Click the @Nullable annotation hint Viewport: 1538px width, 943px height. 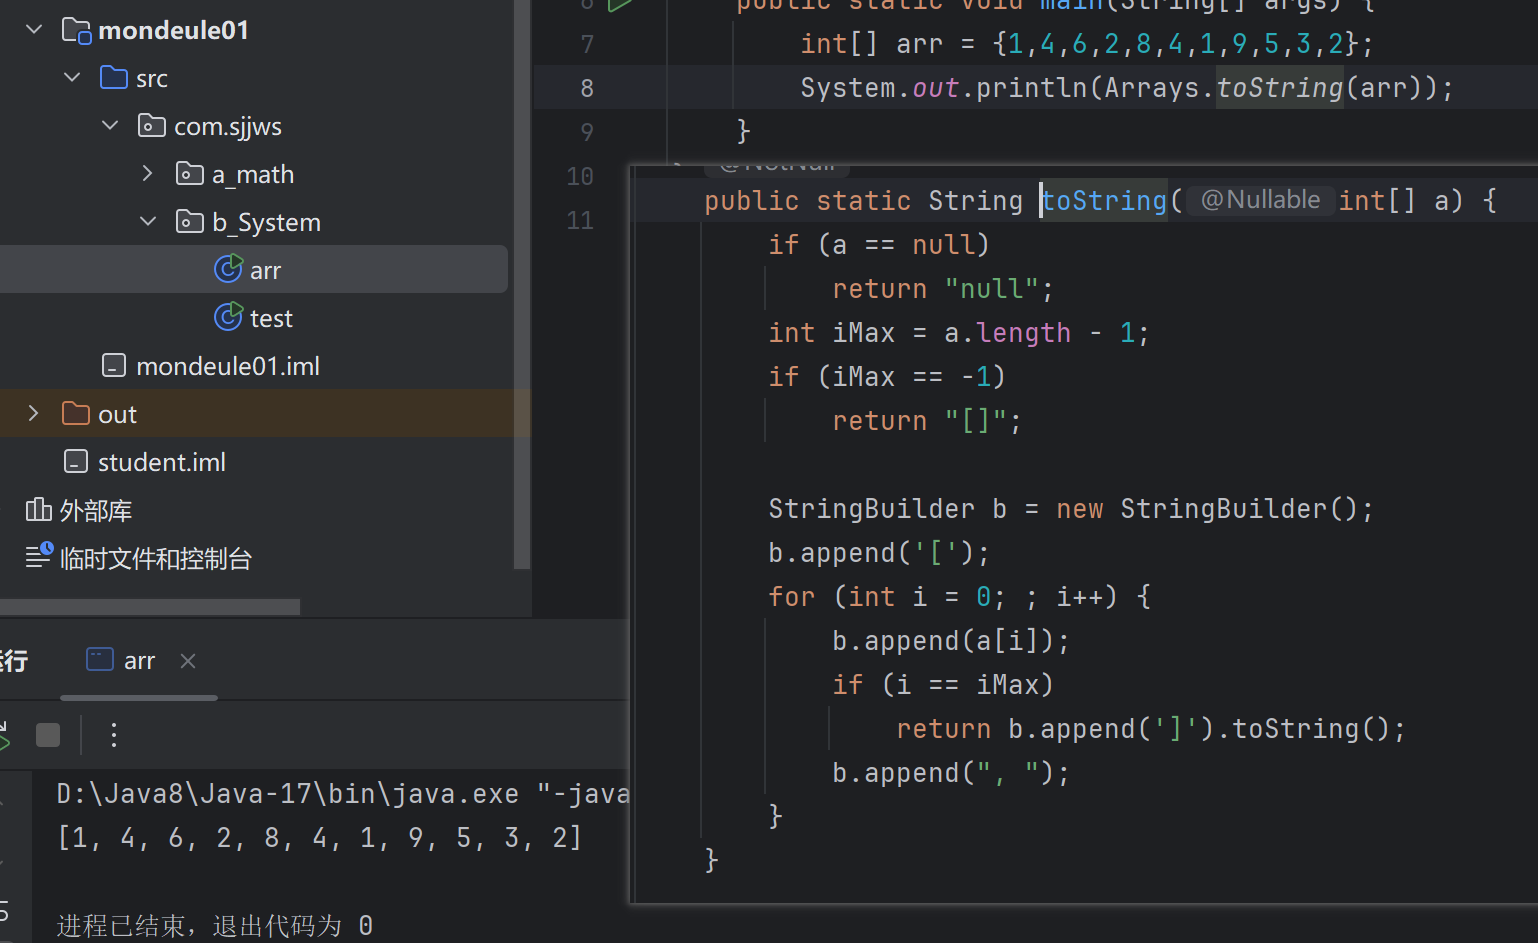[x=1259, y=200]
